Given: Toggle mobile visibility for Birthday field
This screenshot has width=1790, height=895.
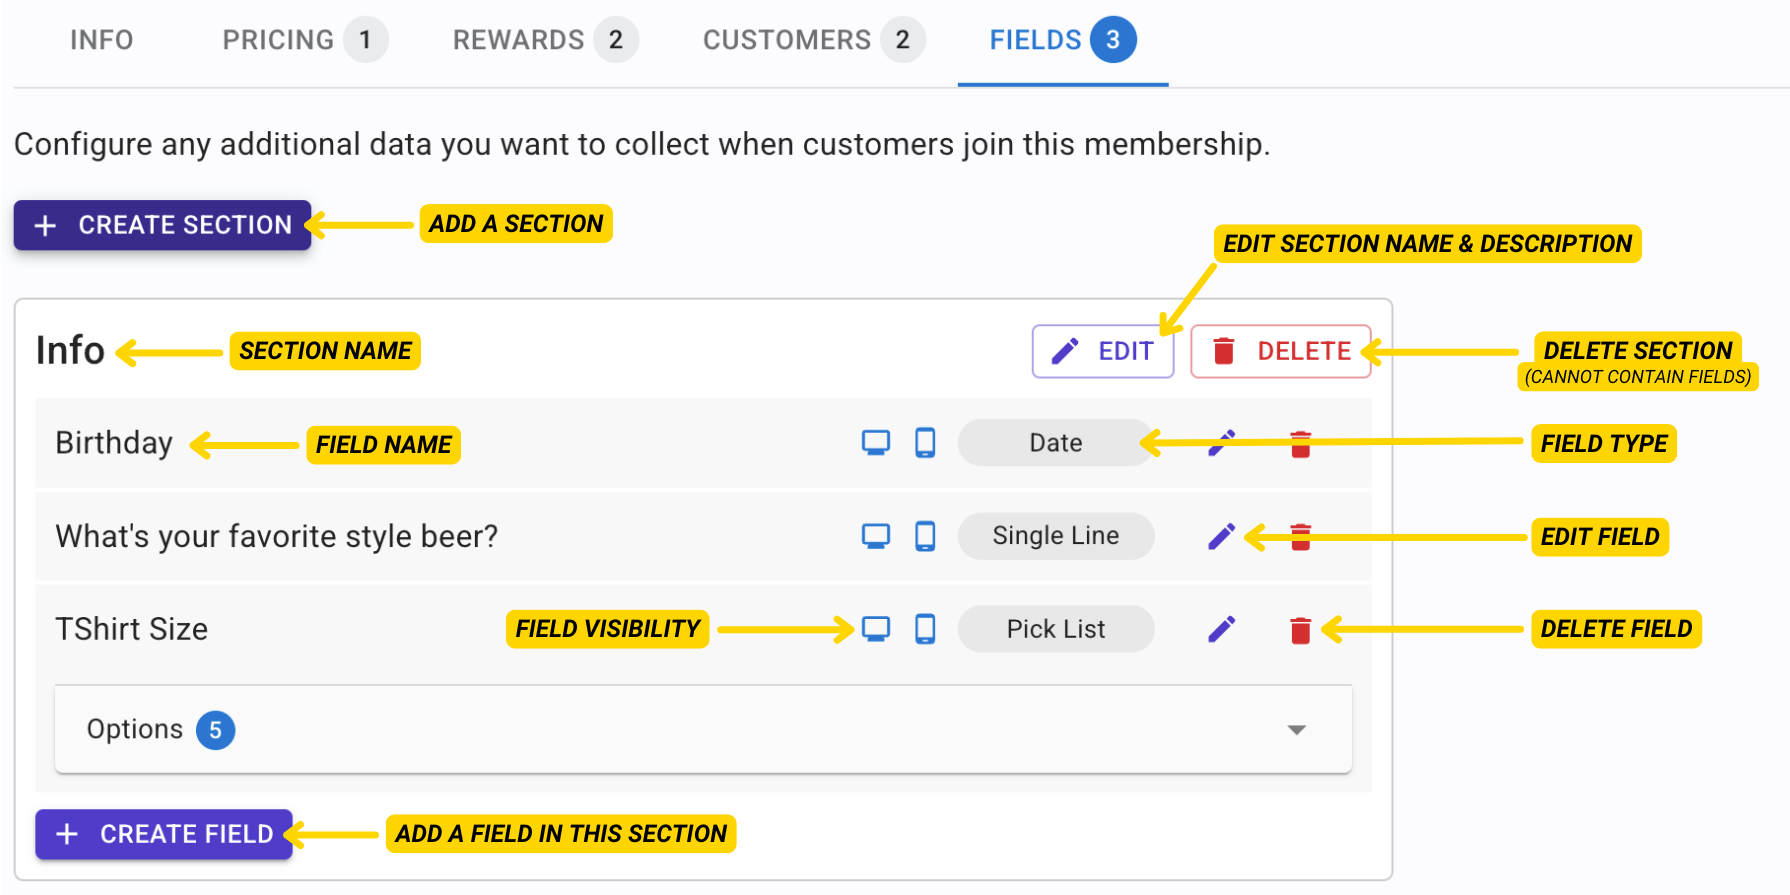Looking at the screenshot, I should (x=925, y=443).
